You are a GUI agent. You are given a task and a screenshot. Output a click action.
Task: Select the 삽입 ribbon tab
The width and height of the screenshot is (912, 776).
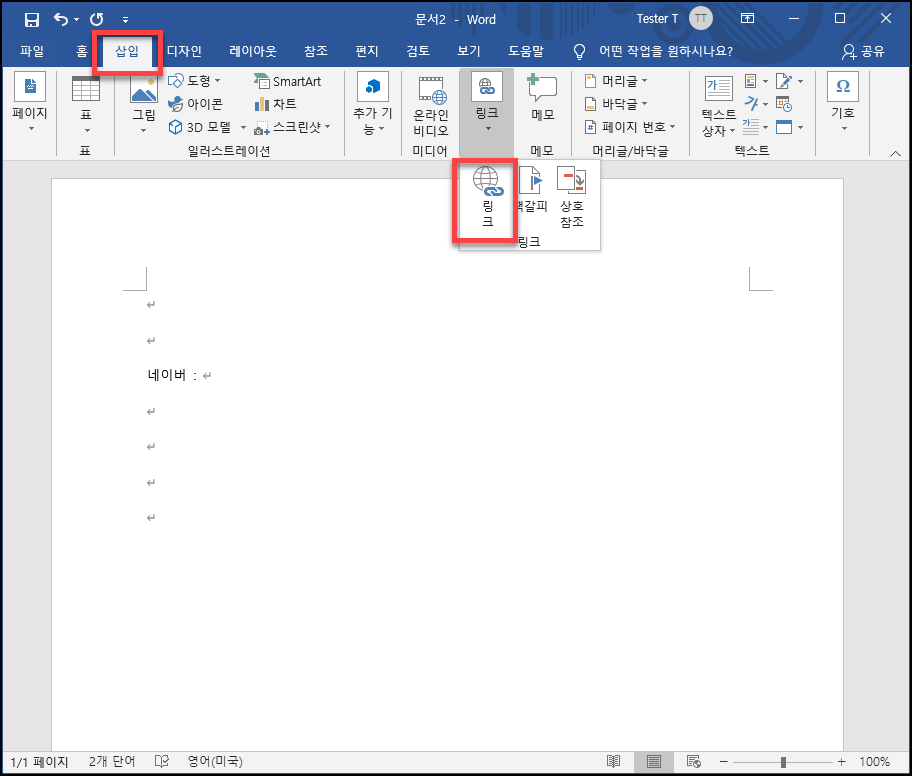[x=127, y=51]
